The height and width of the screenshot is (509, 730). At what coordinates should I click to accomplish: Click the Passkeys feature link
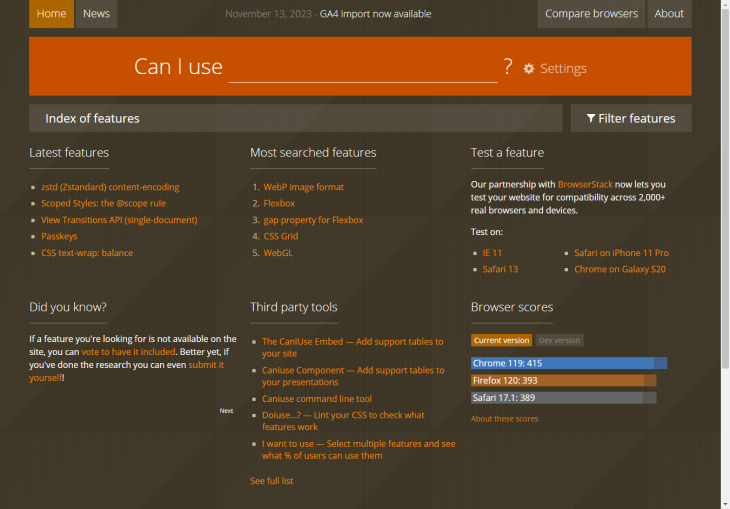59,236
